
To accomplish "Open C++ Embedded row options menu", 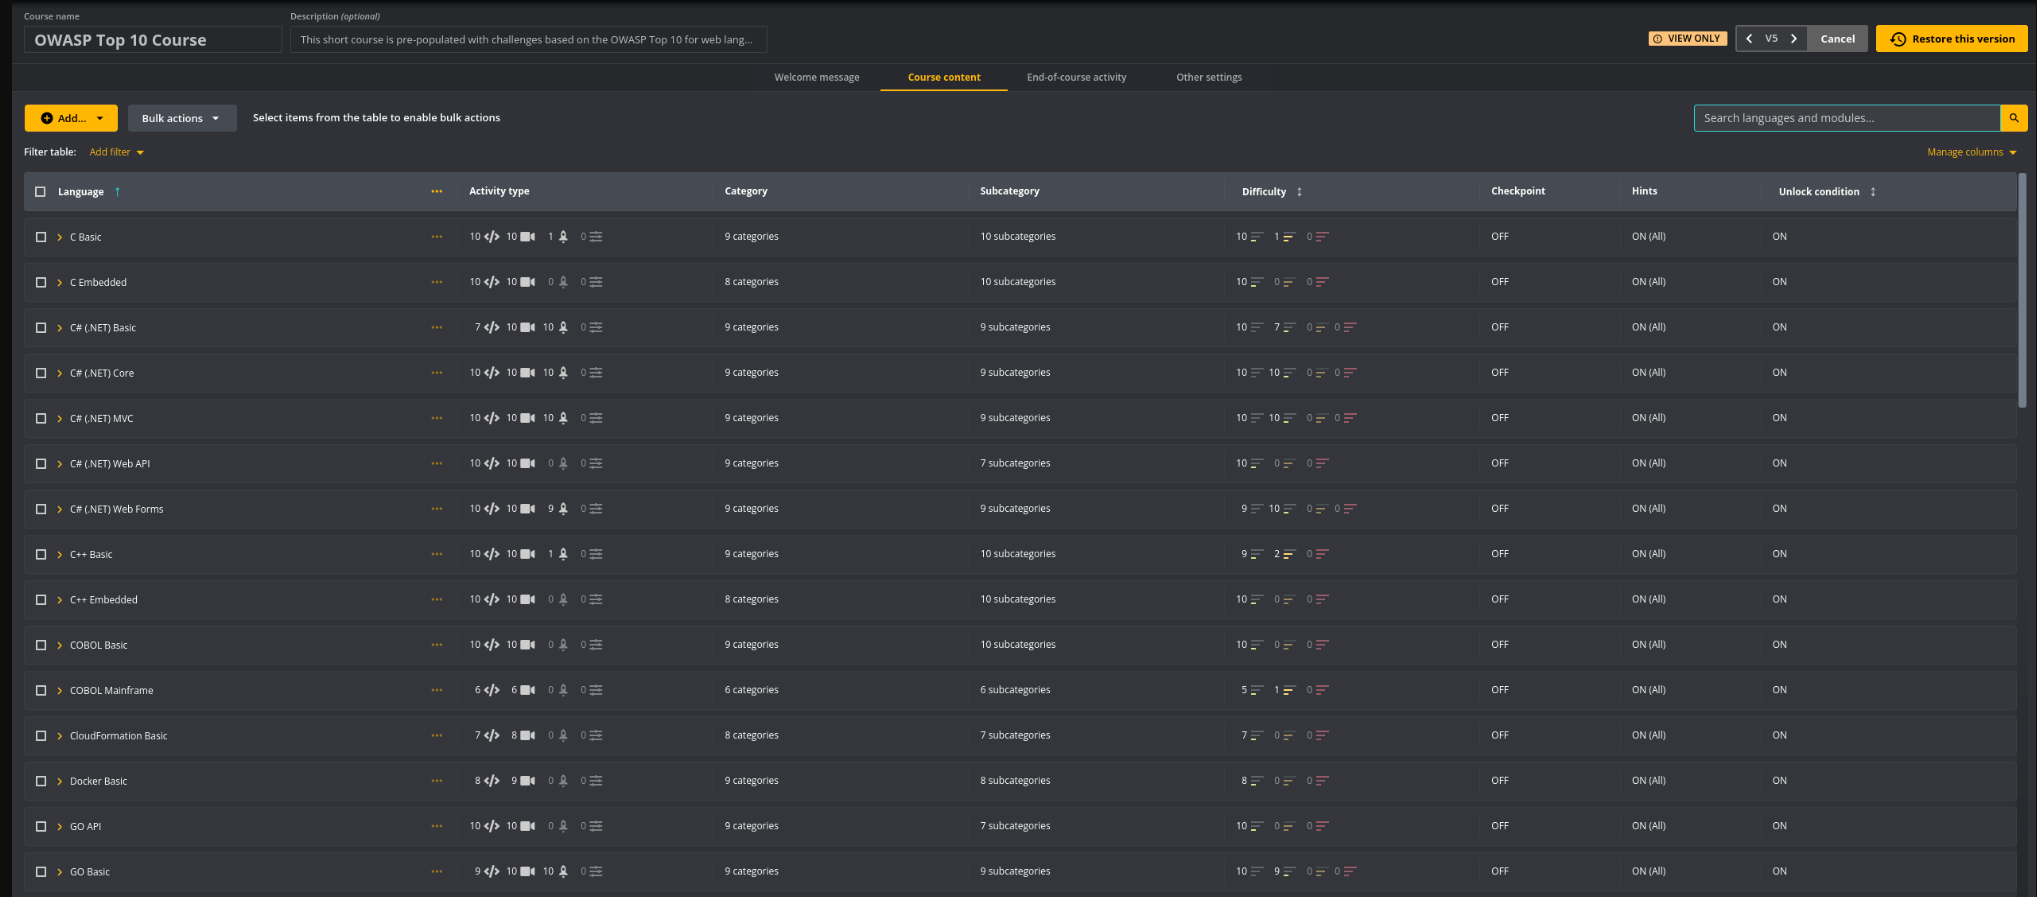I will pos(437,600).
